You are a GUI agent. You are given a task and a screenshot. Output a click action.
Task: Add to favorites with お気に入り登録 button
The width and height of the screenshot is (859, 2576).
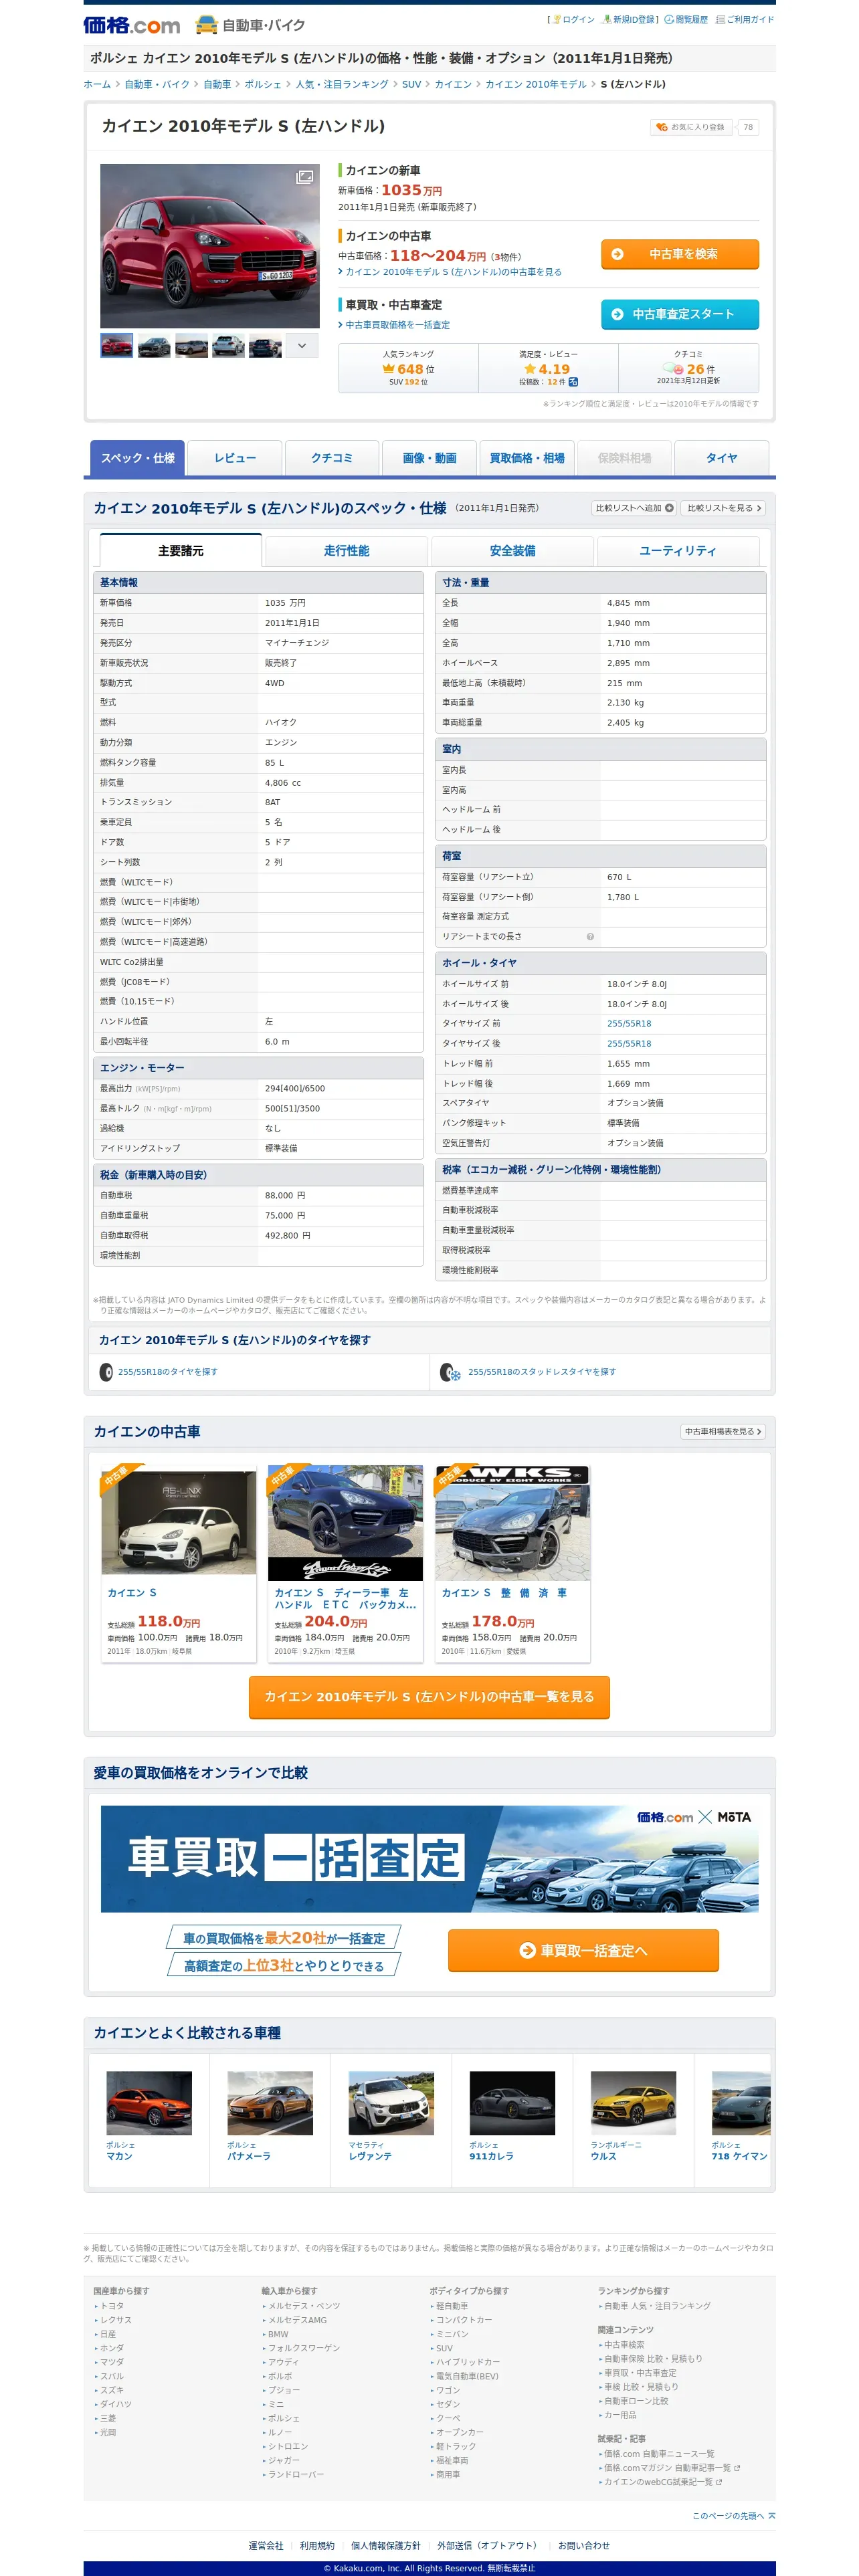(691, 127)
